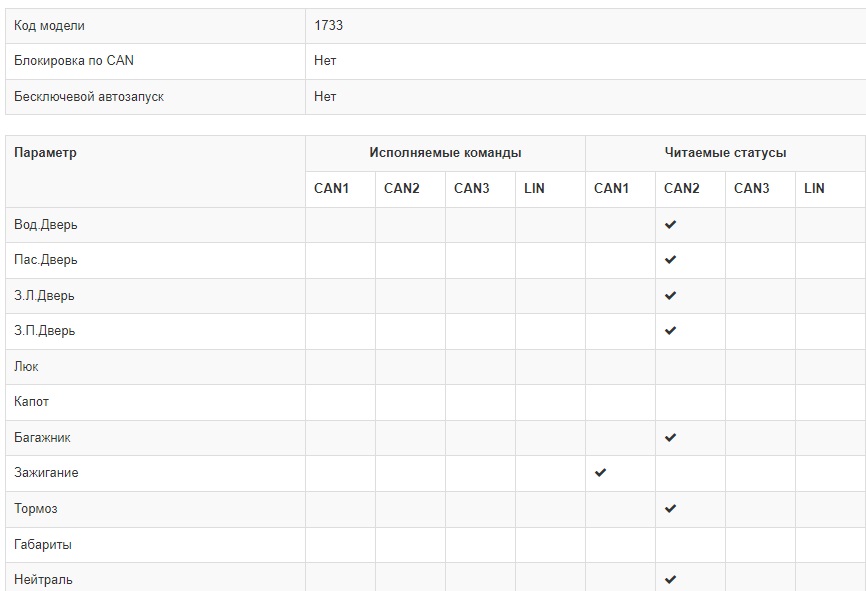866x591 pixels.
Task: Click the checkmark in the З.Л.Дверь row
Action: [x=670, y=296]
